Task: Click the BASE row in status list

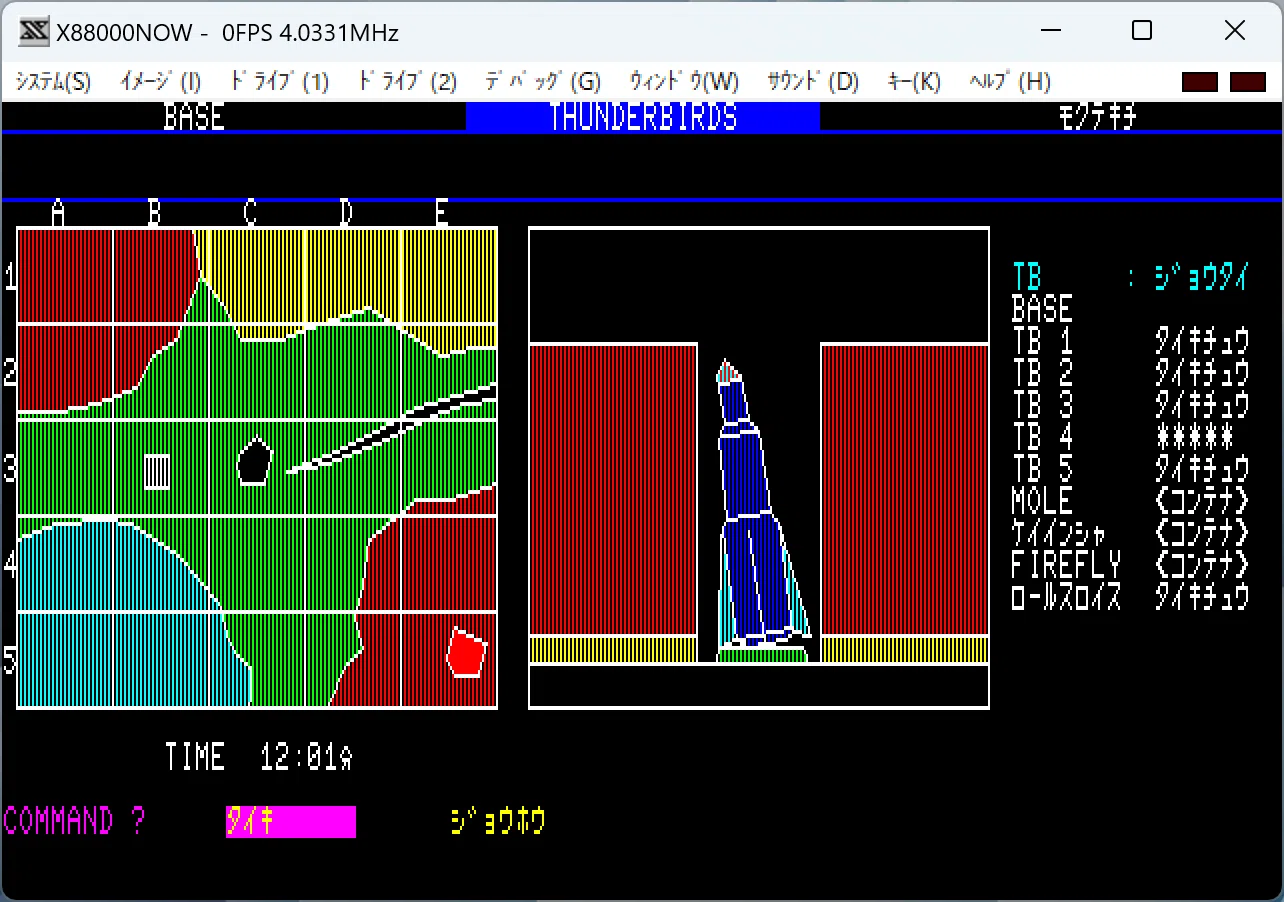Action: pyautogui.click(x=1042, y=309)
